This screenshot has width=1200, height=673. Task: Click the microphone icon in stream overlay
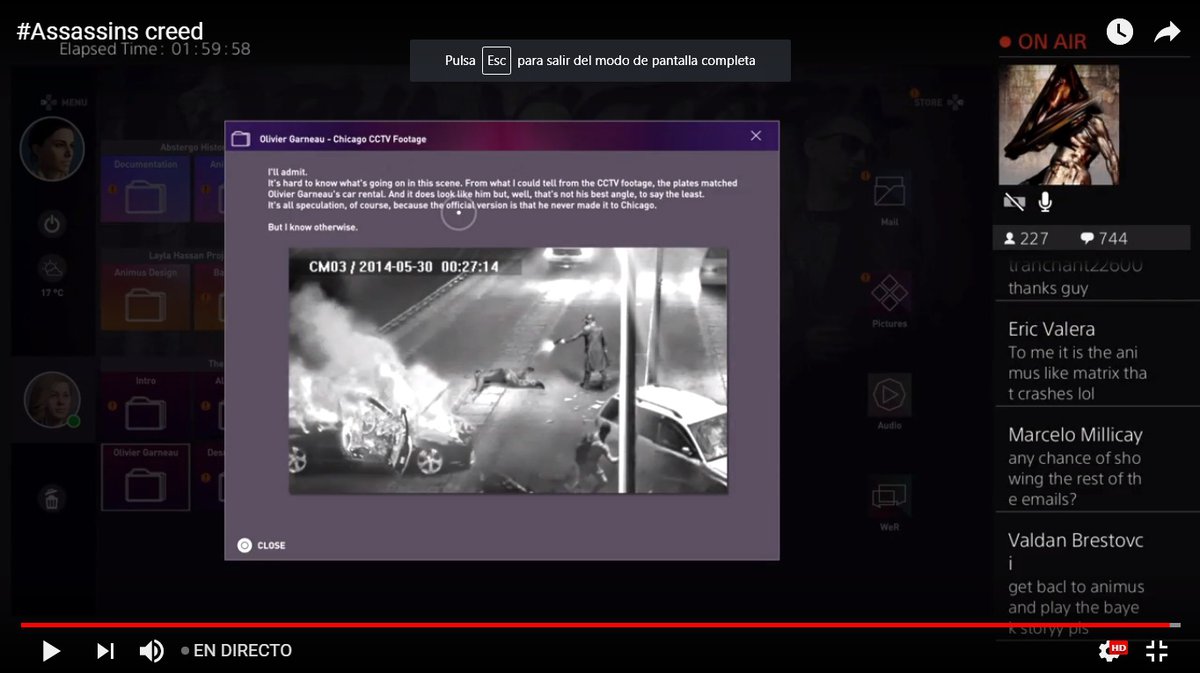pos(1045,202)
